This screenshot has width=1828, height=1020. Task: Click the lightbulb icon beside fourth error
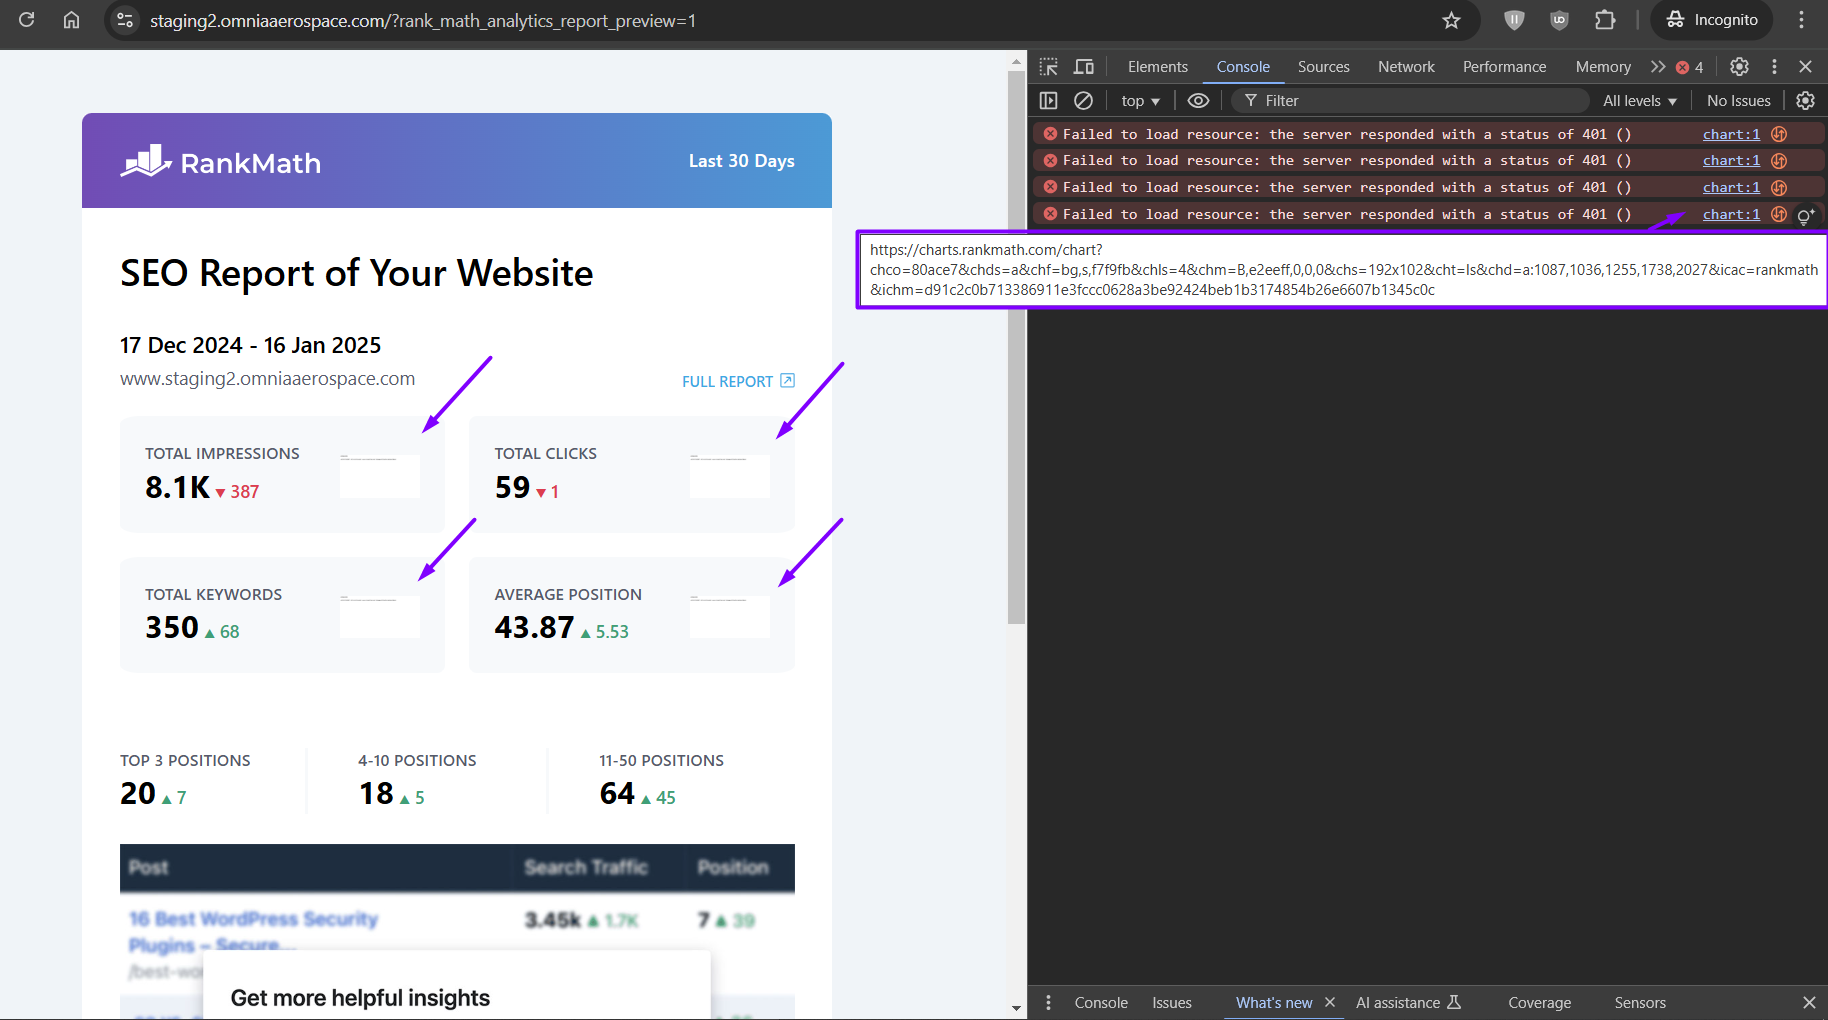pos(1805,215)
